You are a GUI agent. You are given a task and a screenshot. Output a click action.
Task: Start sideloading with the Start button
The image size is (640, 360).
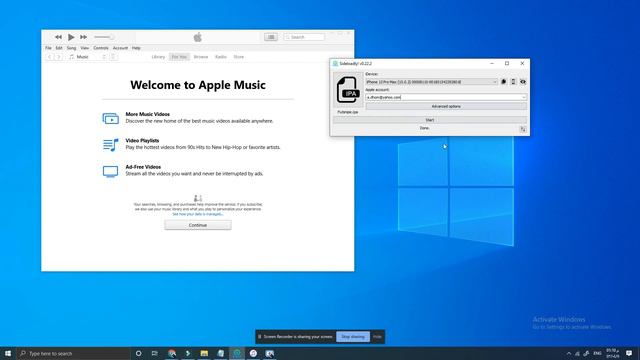coord(430,120)
